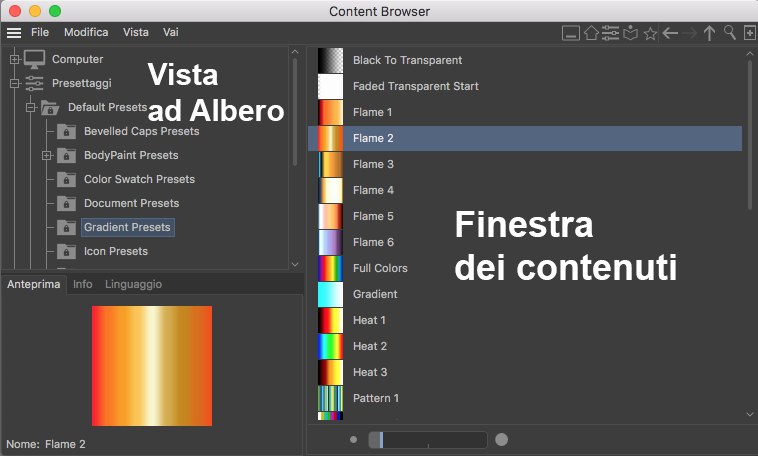Click the Full Colors gradient swatch

(x=330, y=268)
